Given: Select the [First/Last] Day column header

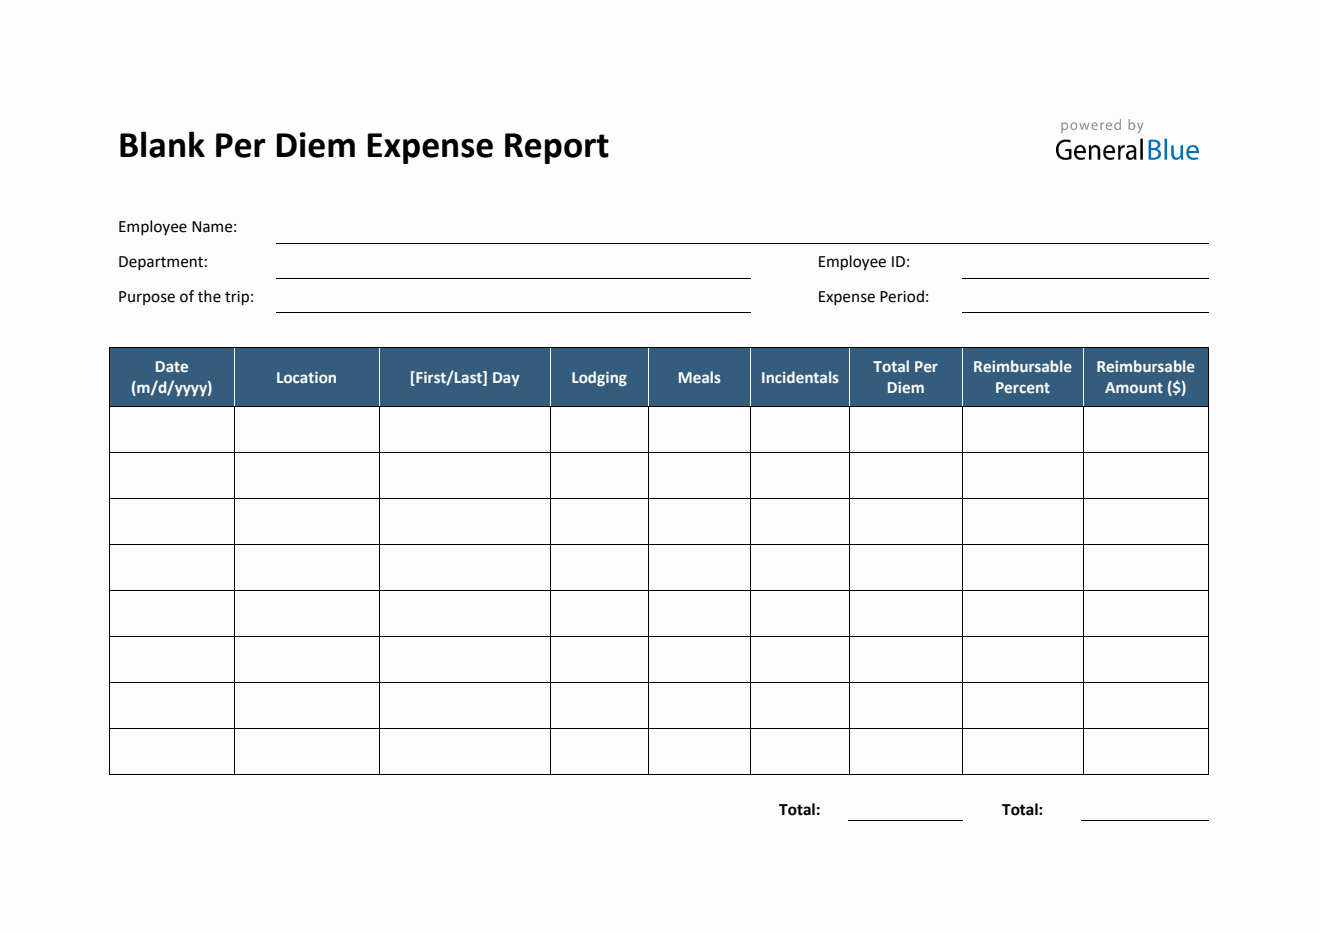Looking at the screenshot, I should pyautogui.click(x=464, y=377).
